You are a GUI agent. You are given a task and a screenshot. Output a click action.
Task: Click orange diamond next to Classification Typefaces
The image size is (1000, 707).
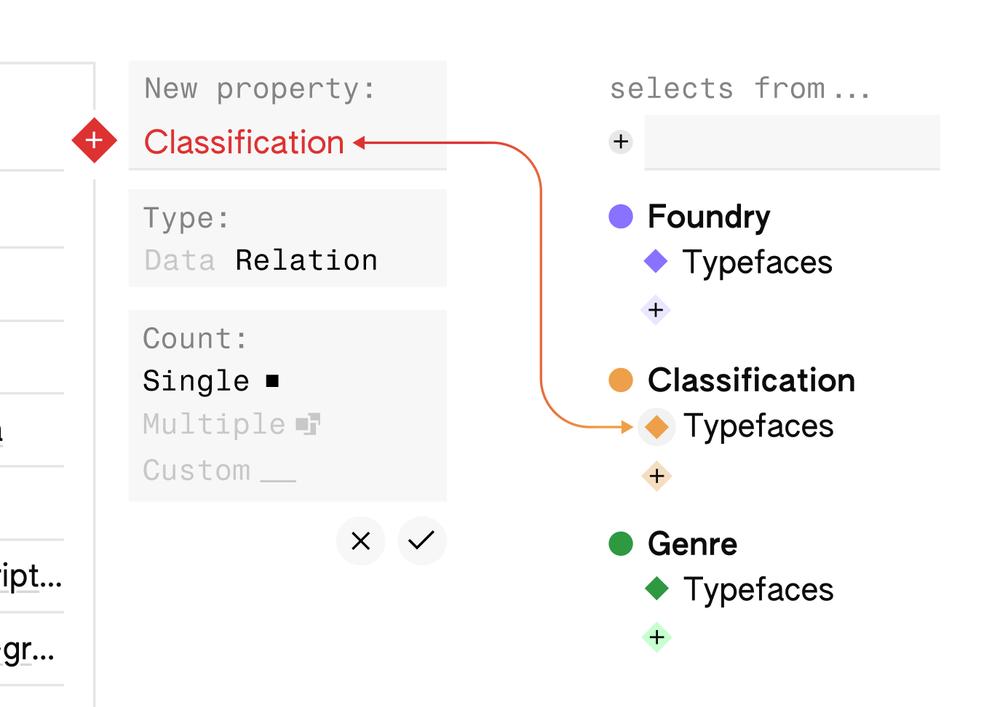pyautogui.click(x=656, y=427)
